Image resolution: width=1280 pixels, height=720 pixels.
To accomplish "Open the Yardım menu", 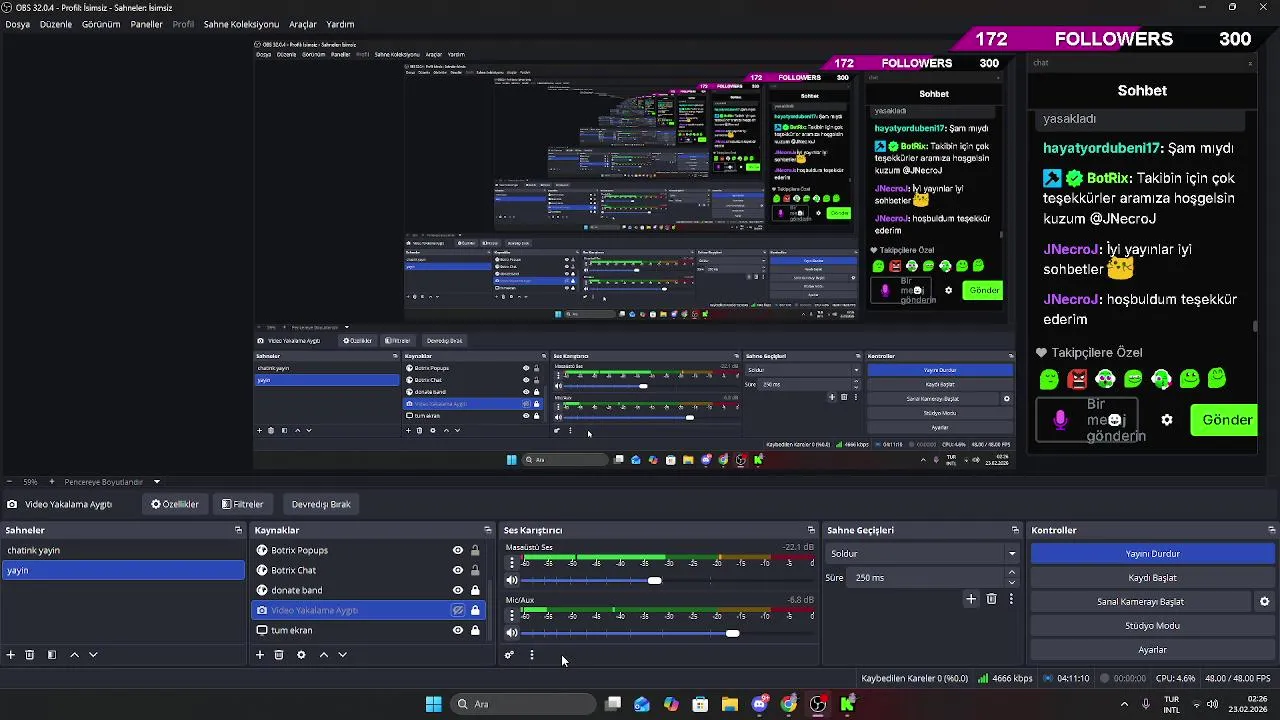I will pyautogui.click(x=340, y=24).
